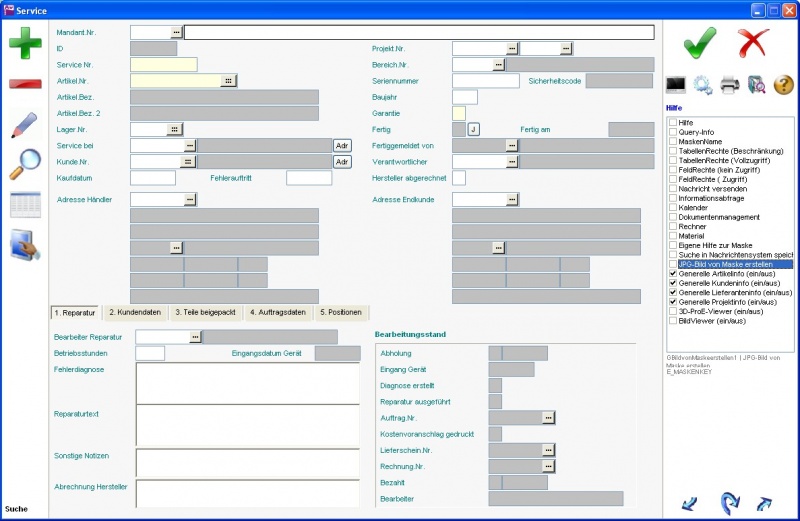This screenshot has height=521, width=800.
Task: Expand the Projekt.Nr. lookup
Action: (x=511, y=48)
